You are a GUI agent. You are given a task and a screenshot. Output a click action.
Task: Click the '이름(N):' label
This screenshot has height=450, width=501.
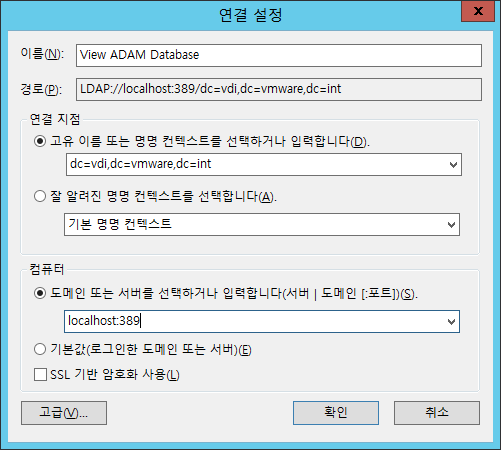(42, 53)
